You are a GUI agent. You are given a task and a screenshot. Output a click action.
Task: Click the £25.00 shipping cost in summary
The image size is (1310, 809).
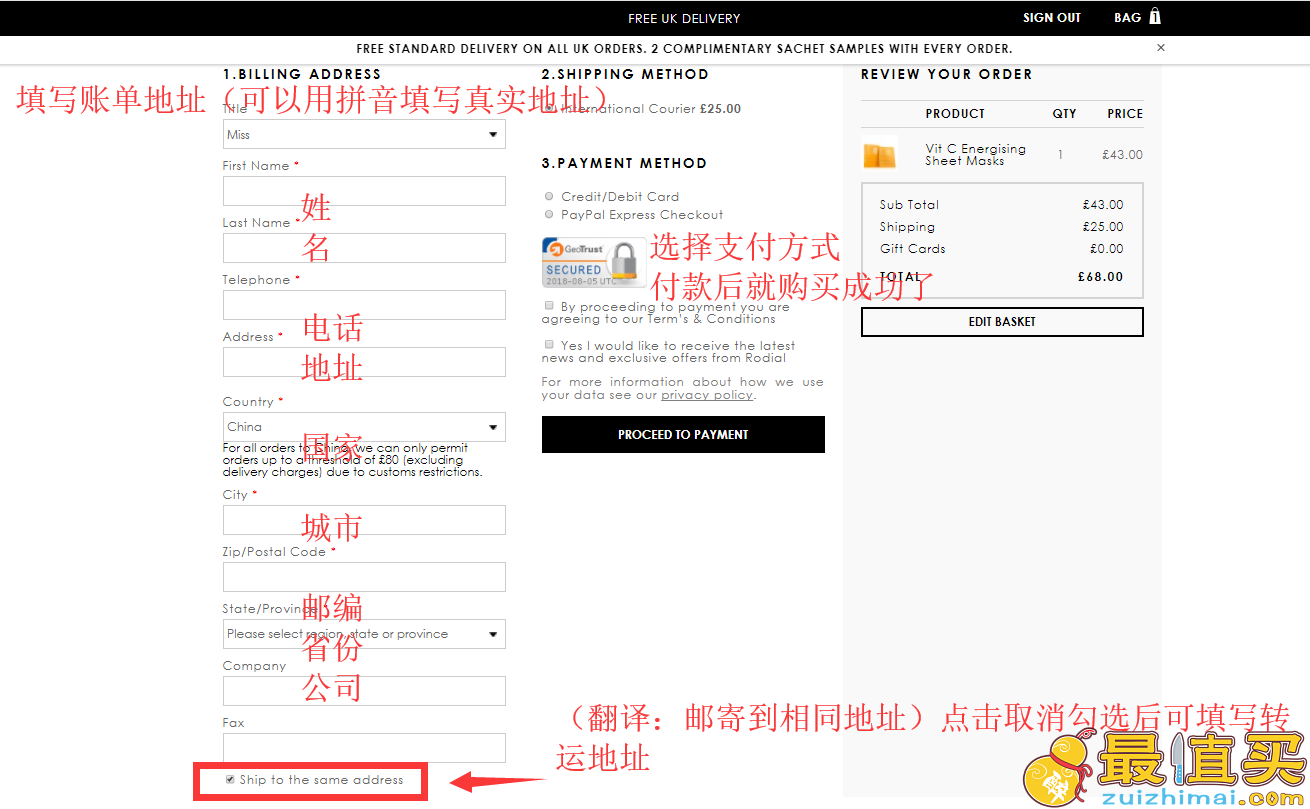1103,227
